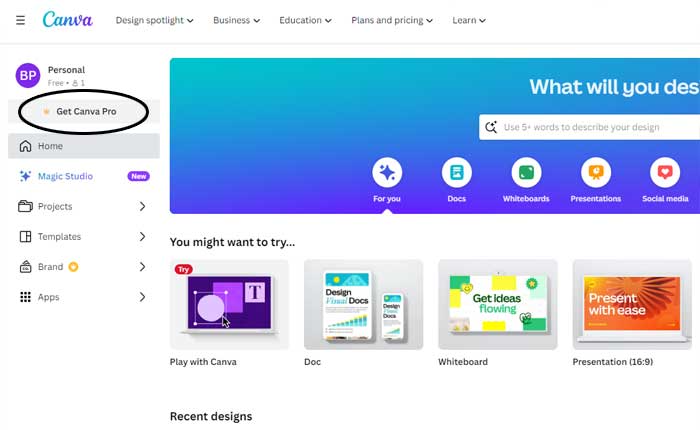Click the Presentation (16:9) label
Image resolution: width=700 pixels, height=430 pixels.
[613, 362]
